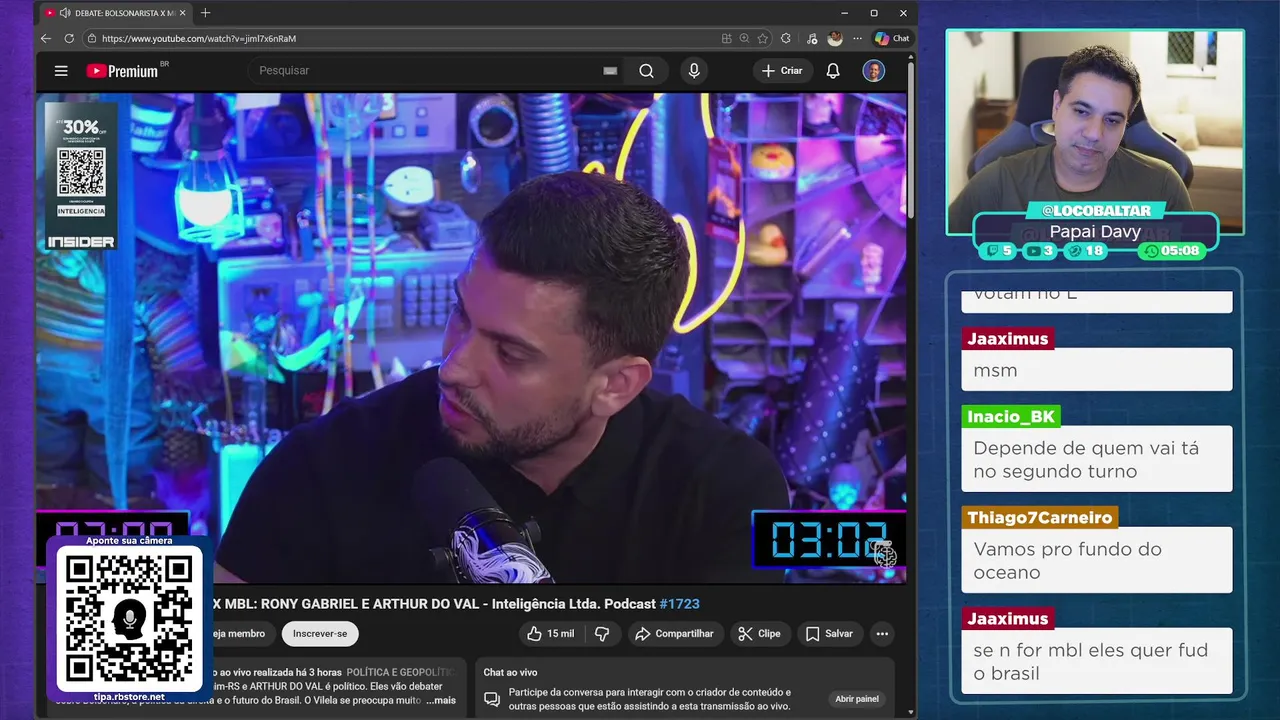Click chat username Inacio_BK

coord(1012,417)
